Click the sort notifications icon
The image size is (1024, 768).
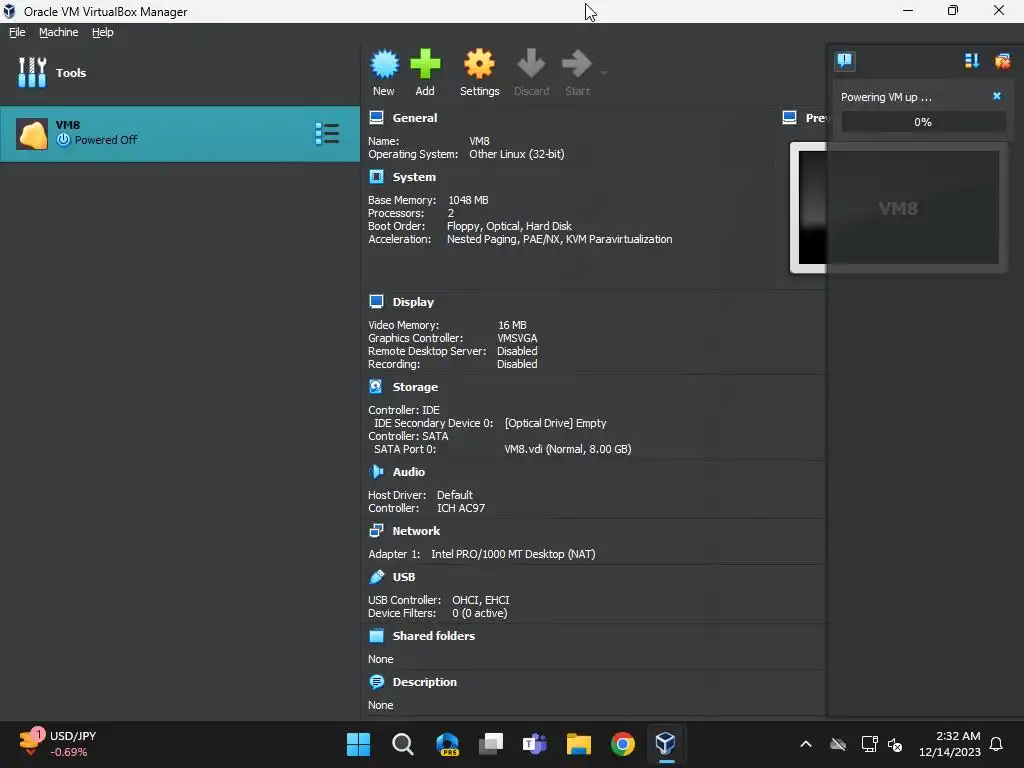972,61
